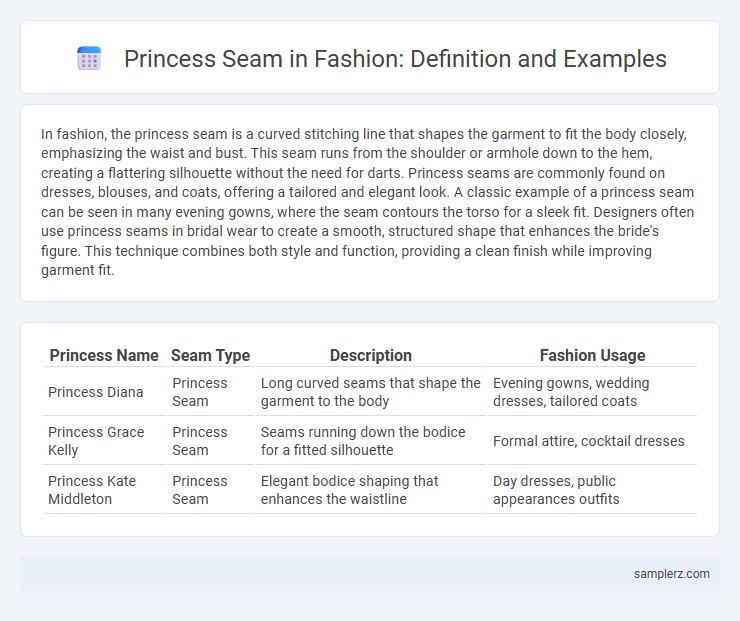Select the 'Description' column header

(x=370, y=355)
